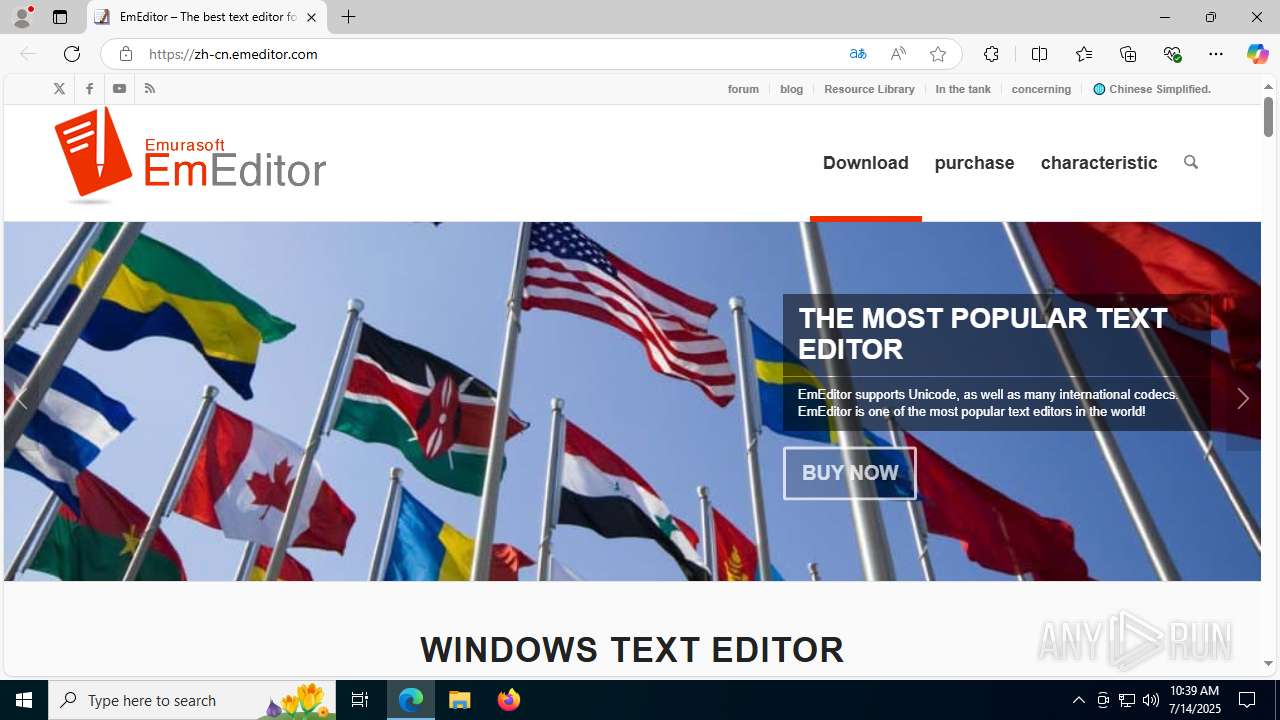Open the browser profile icon

pos(22,17)
